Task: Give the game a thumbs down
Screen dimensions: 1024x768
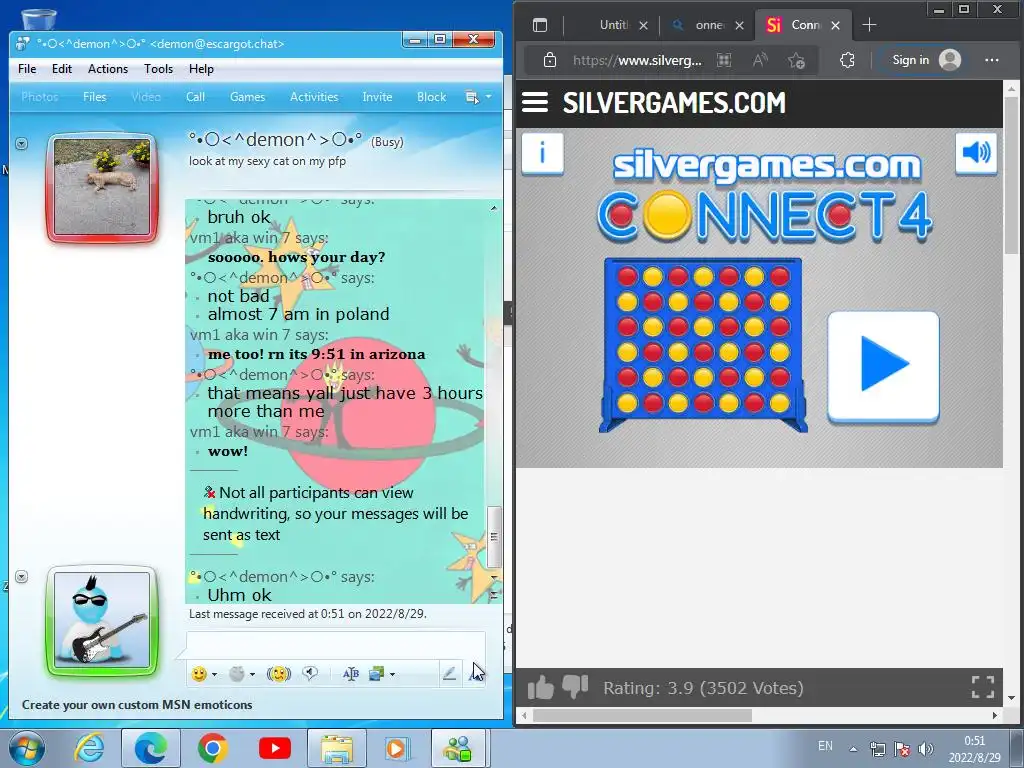Action: tap(575, 687)
